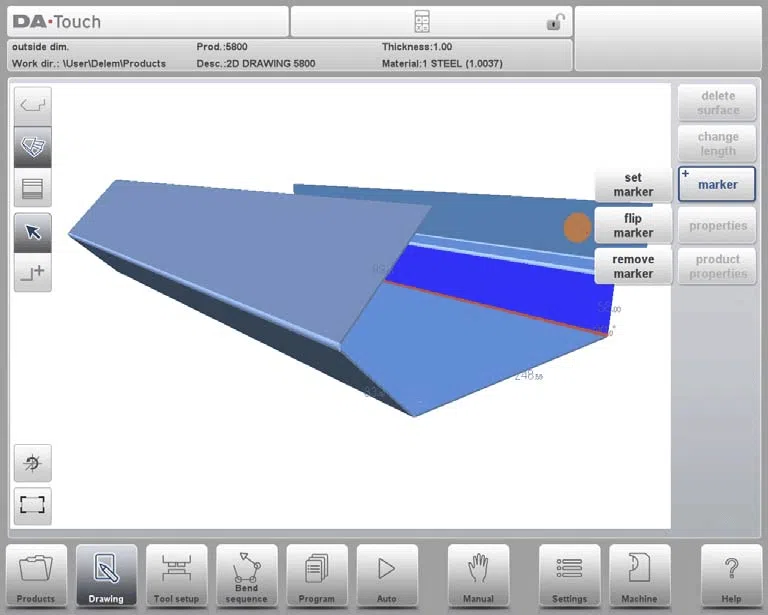This screenshot has width=768, height=615.
Task: Toggle the 3D product view icon
Action: tap(33, 147)
